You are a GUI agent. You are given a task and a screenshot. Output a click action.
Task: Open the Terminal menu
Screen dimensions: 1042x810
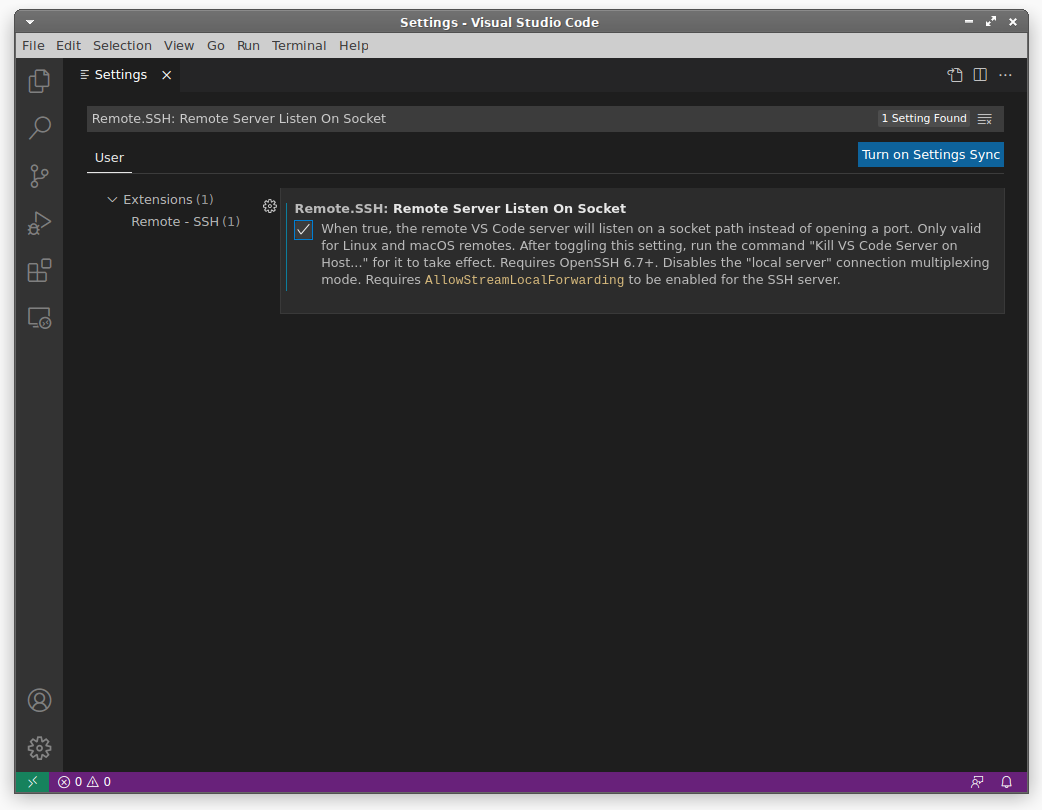click(299, 46)
